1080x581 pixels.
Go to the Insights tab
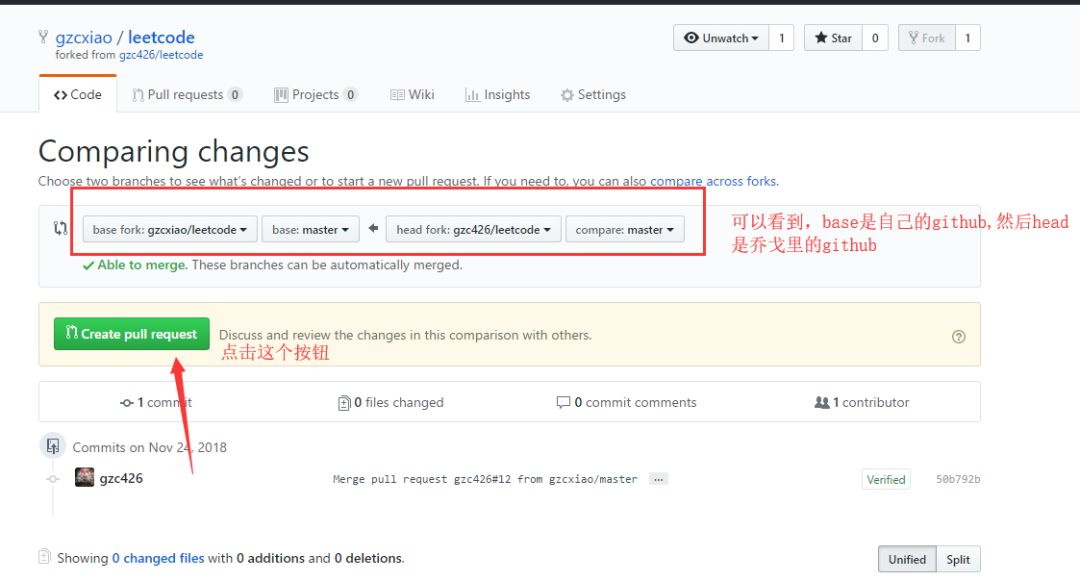[497, 94]
